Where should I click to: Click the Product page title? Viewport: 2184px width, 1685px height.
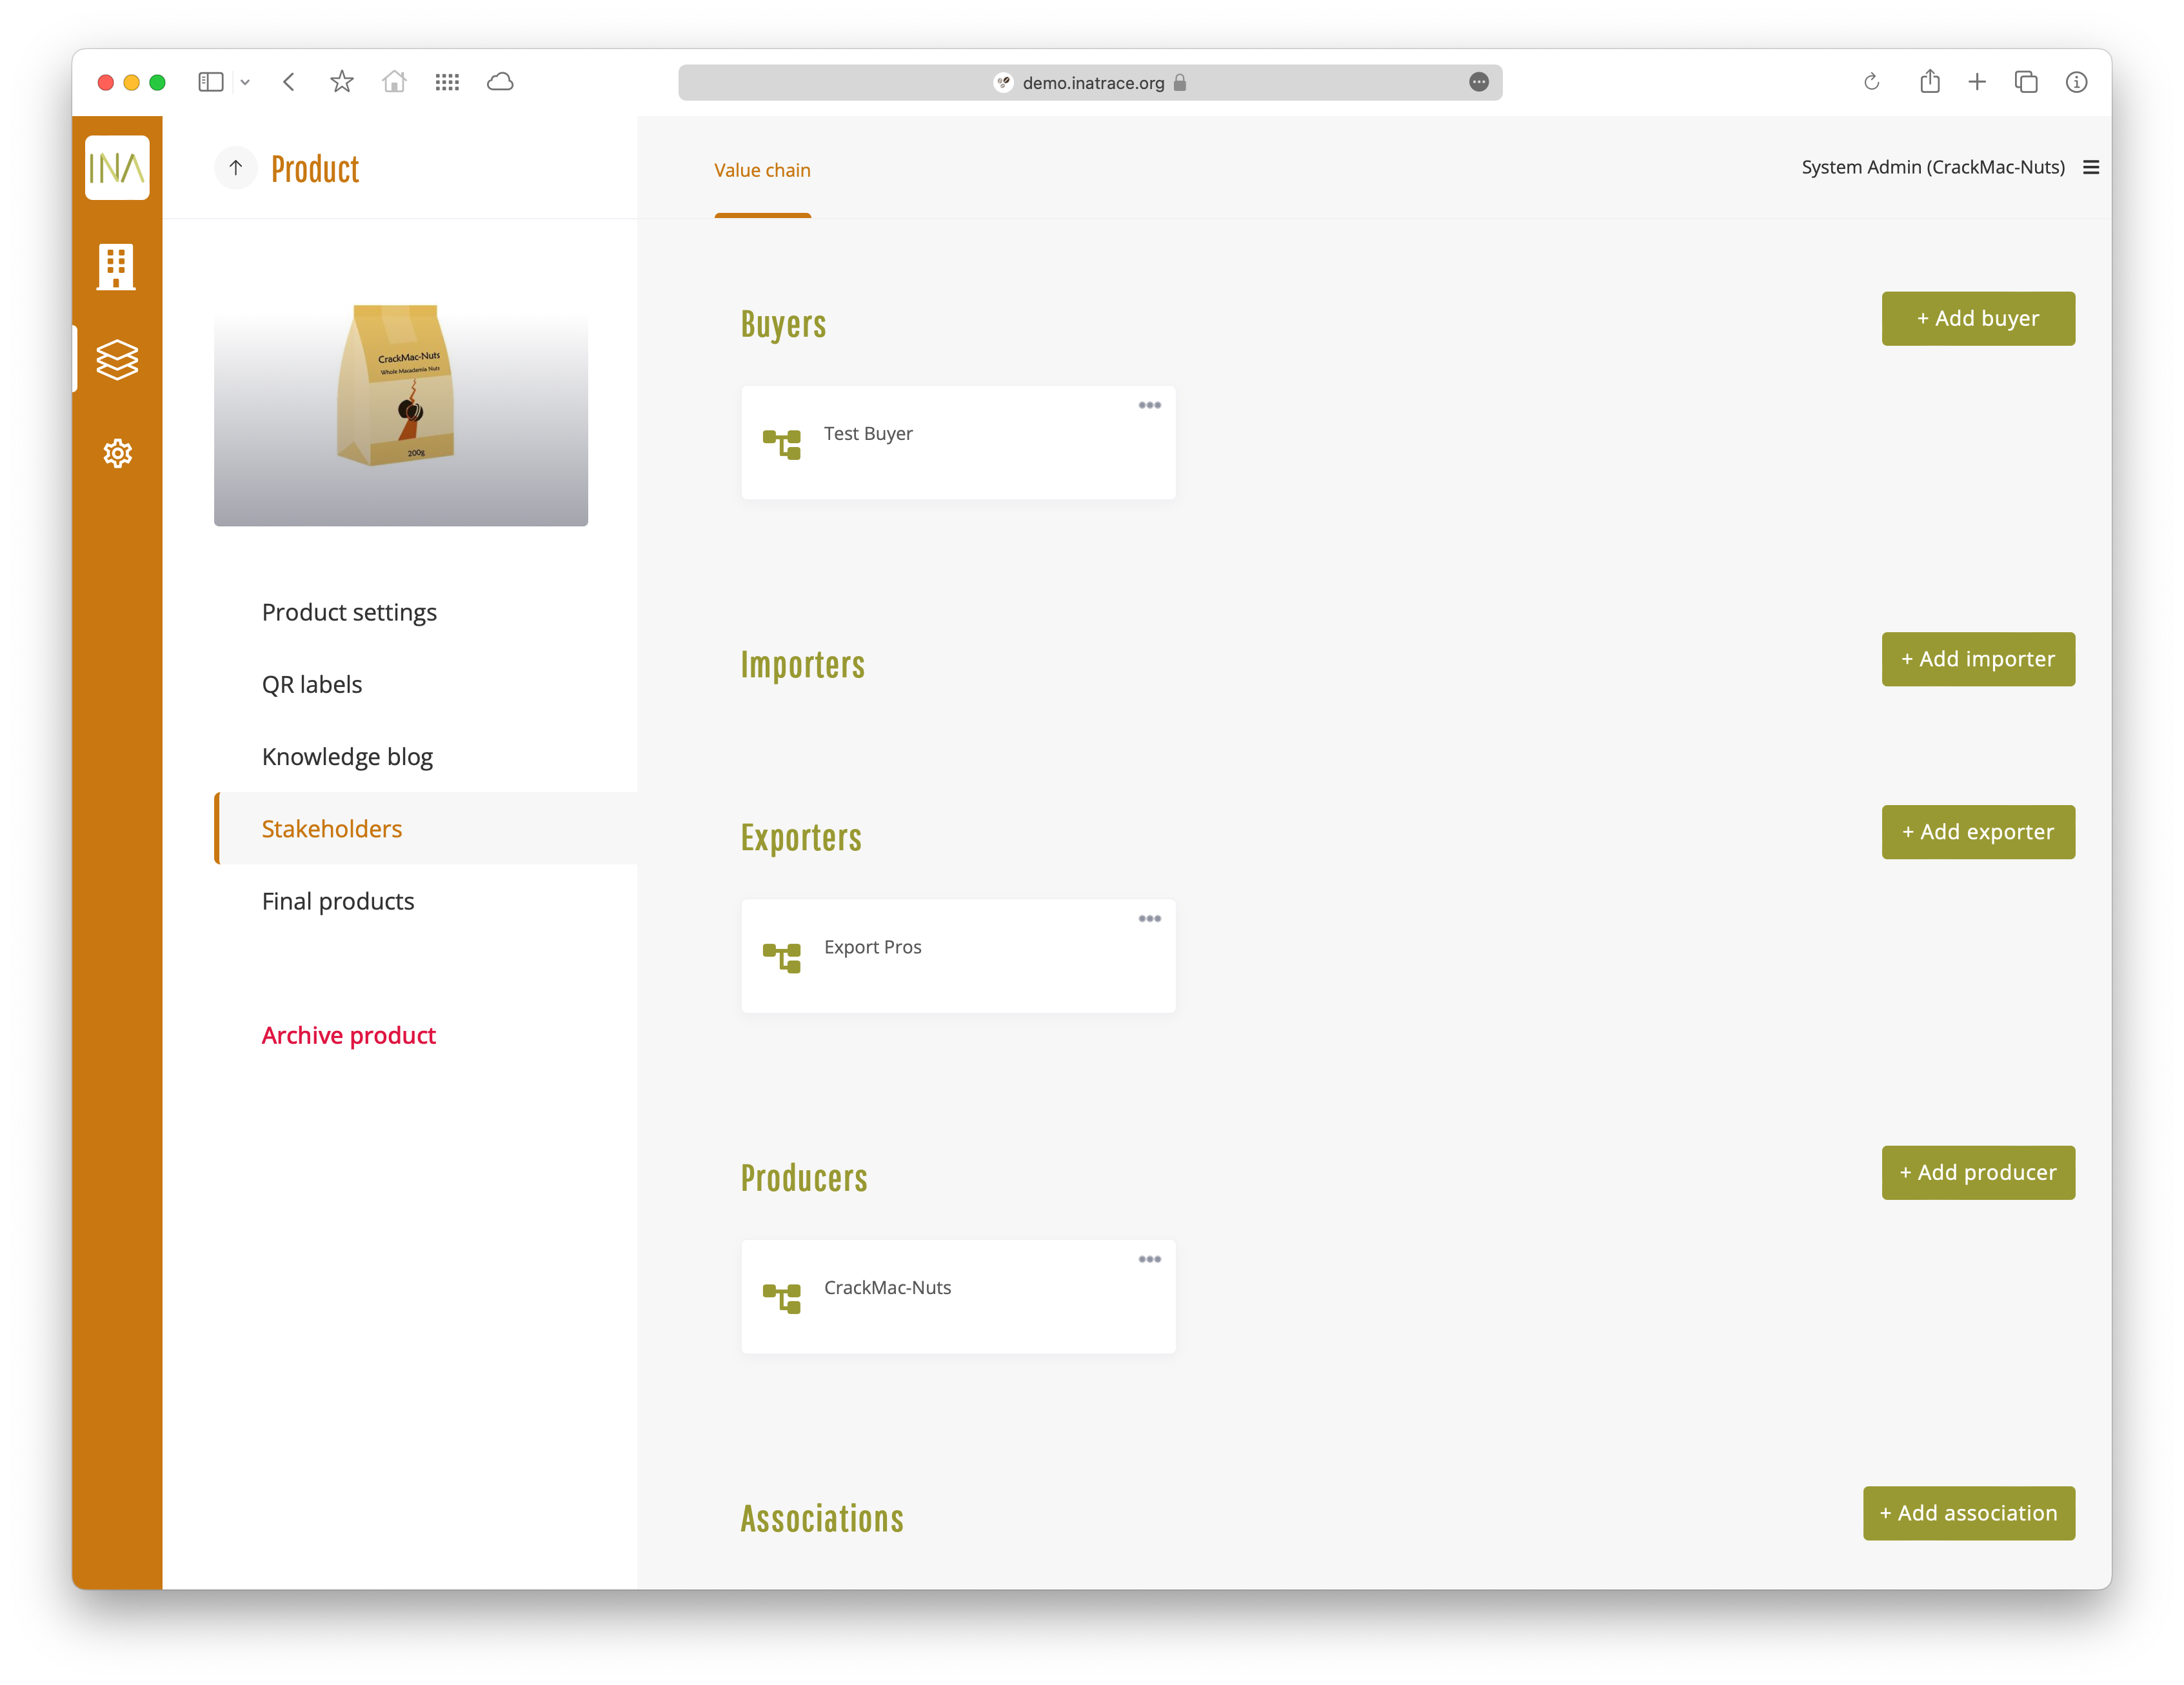coord(315,169)
